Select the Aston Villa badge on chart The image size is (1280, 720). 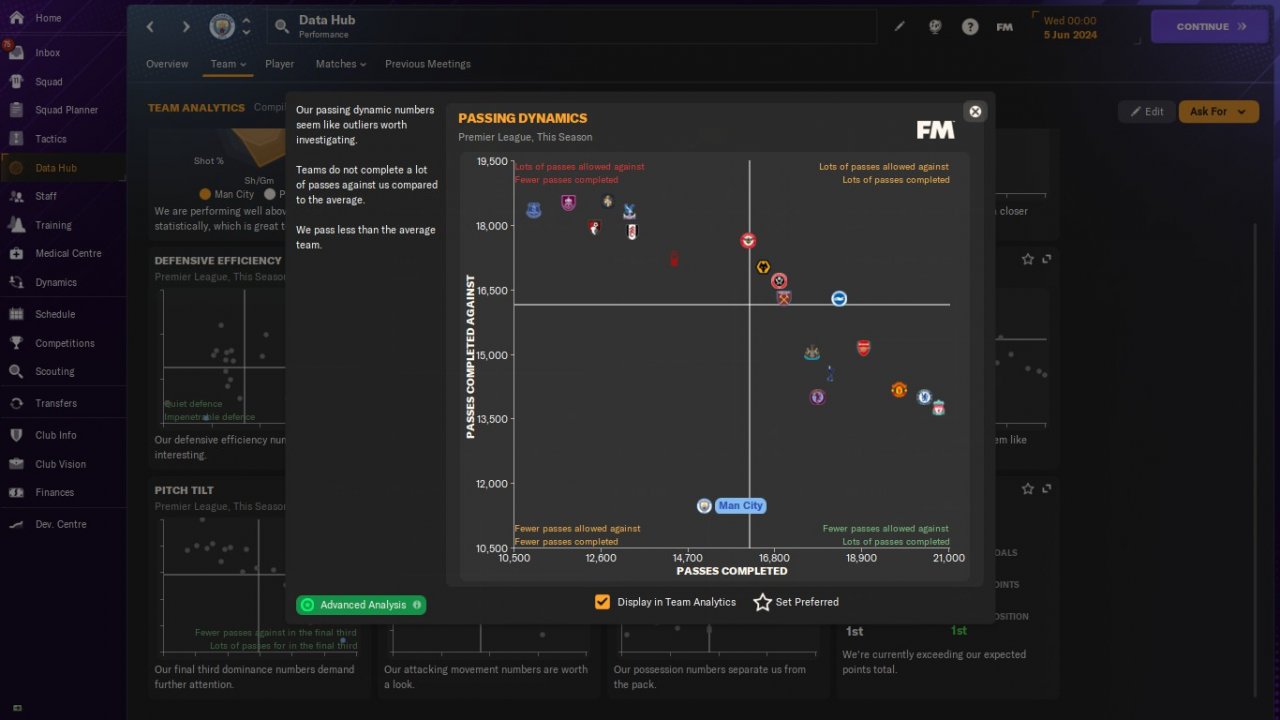coord(817,397)
